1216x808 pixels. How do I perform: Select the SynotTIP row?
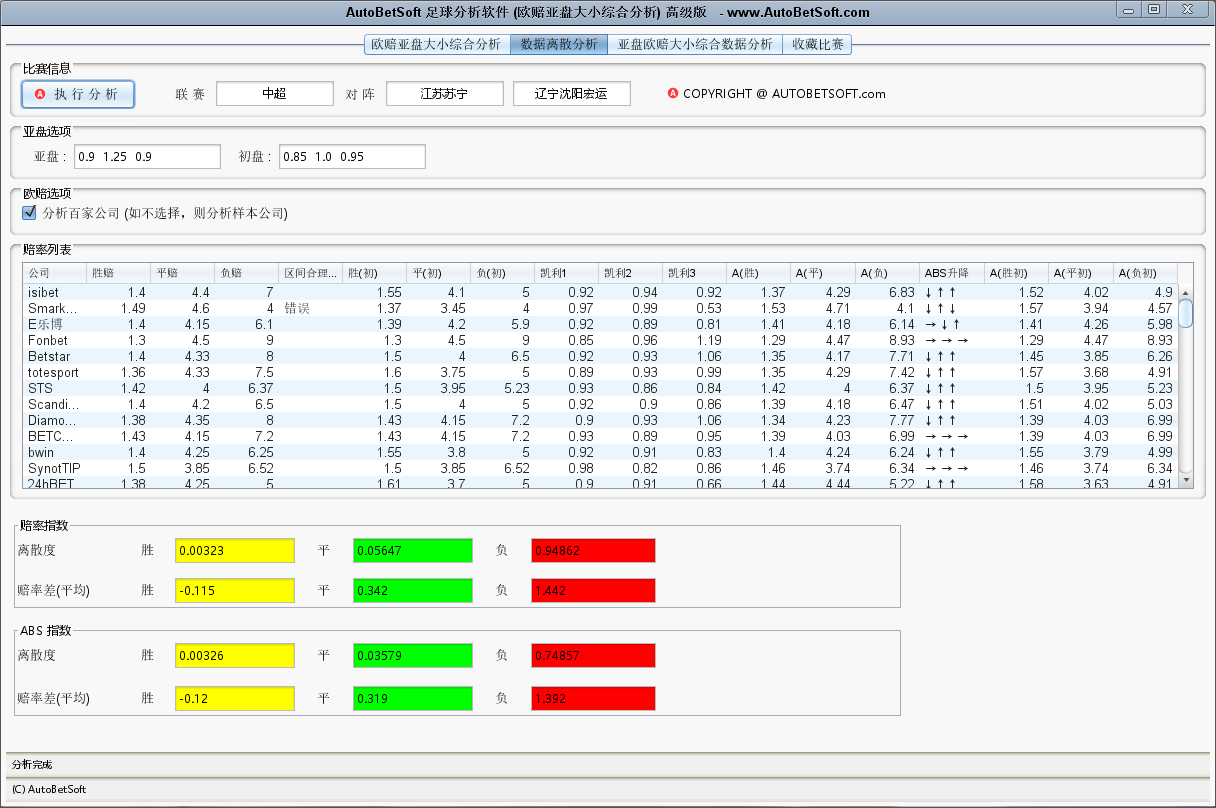[x=600, y=468]
